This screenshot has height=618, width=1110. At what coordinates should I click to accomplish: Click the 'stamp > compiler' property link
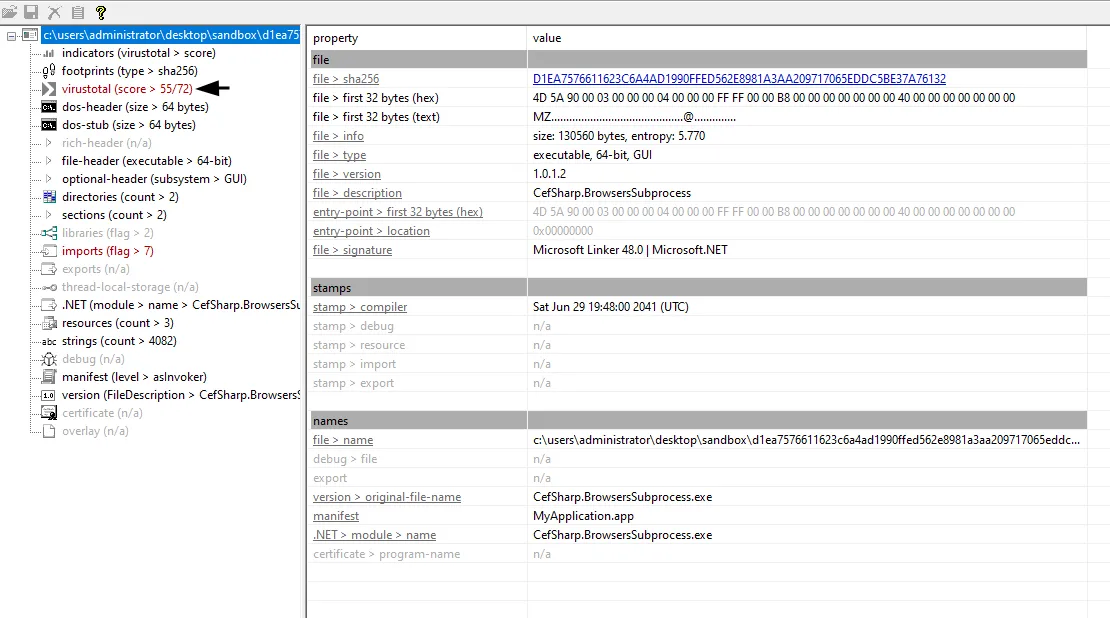tap(360, 307)
